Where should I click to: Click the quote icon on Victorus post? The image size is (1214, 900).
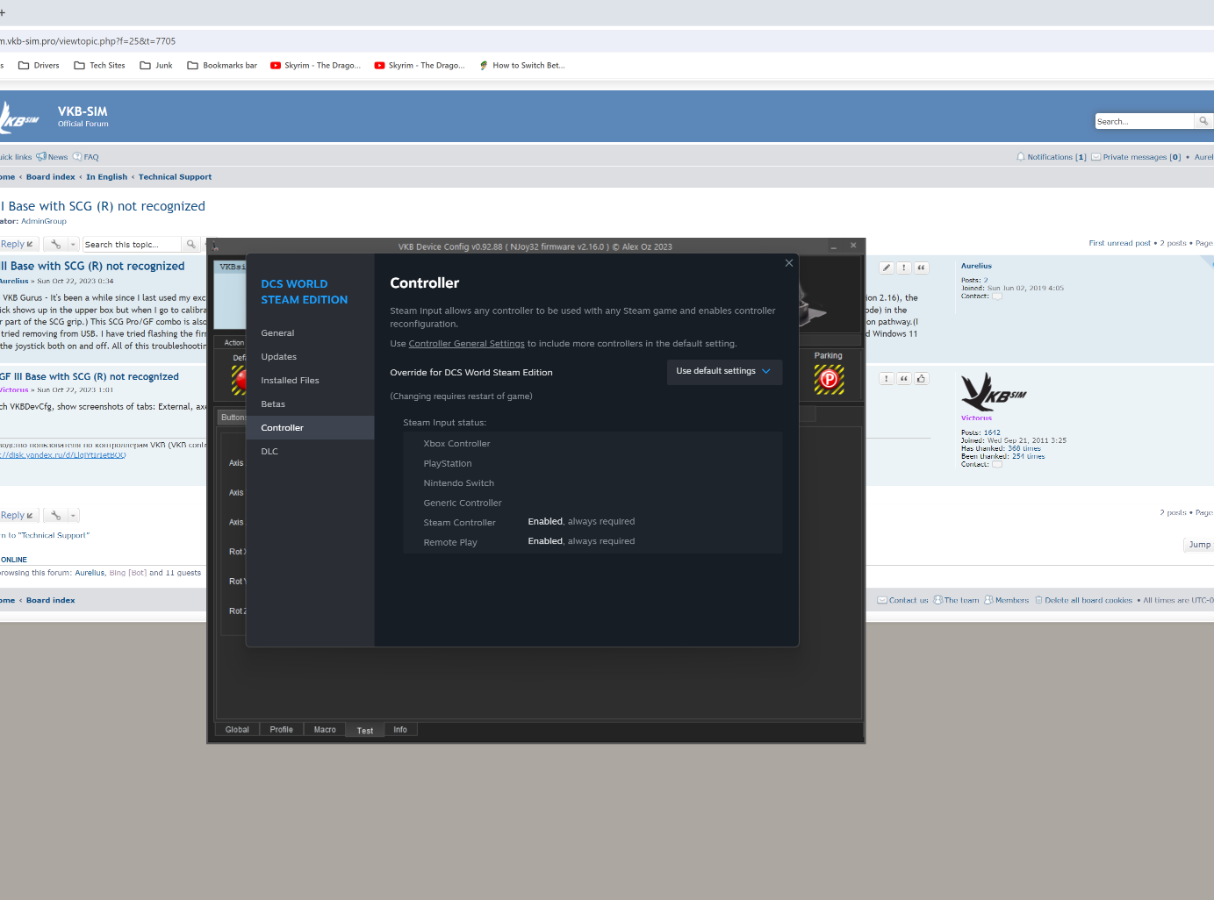[x=904, y=378]
